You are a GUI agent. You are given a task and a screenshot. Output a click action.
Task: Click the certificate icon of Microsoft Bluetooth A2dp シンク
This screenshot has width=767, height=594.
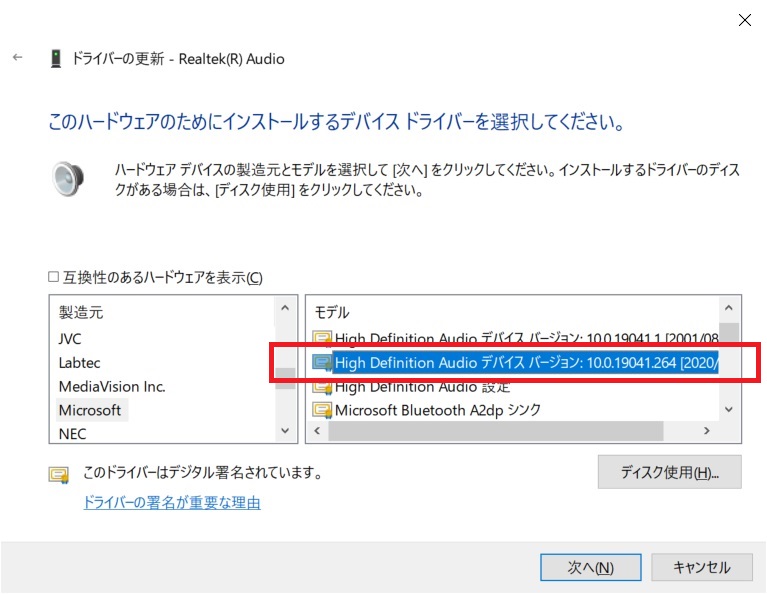coord(322,410)
